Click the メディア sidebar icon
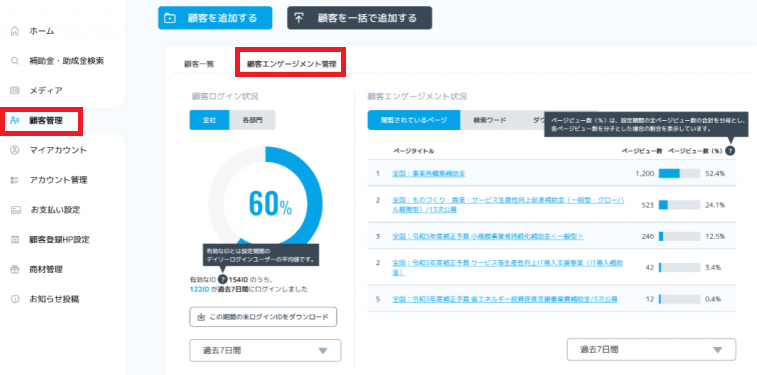Image resolution: width=757 pixels, height=375 pixels. (14, 90)
